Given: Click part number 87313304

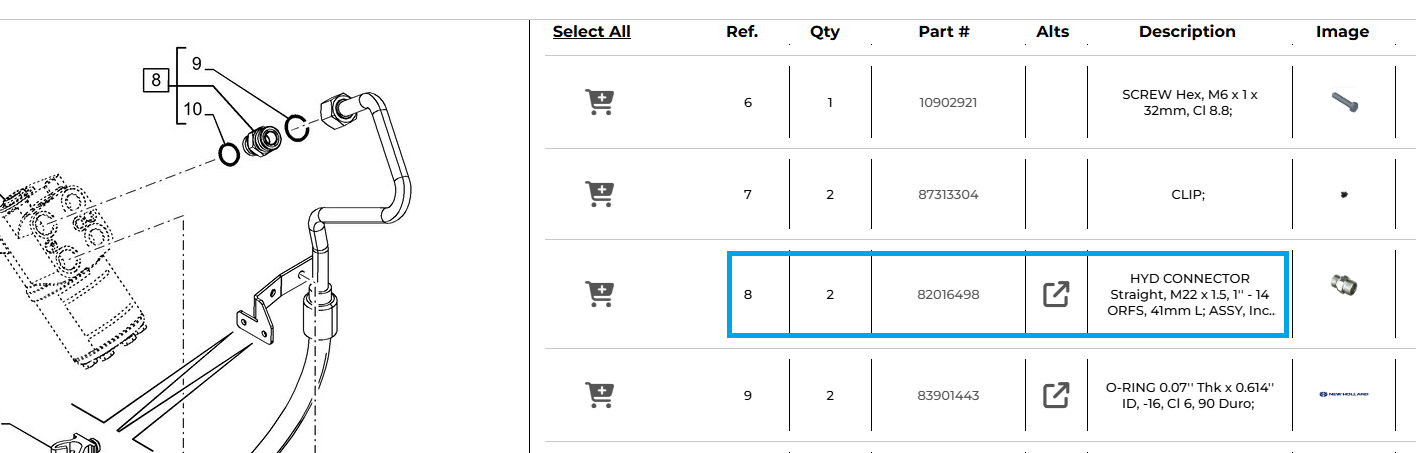Looking at the screenshot, I should click(x=948, y=194).
